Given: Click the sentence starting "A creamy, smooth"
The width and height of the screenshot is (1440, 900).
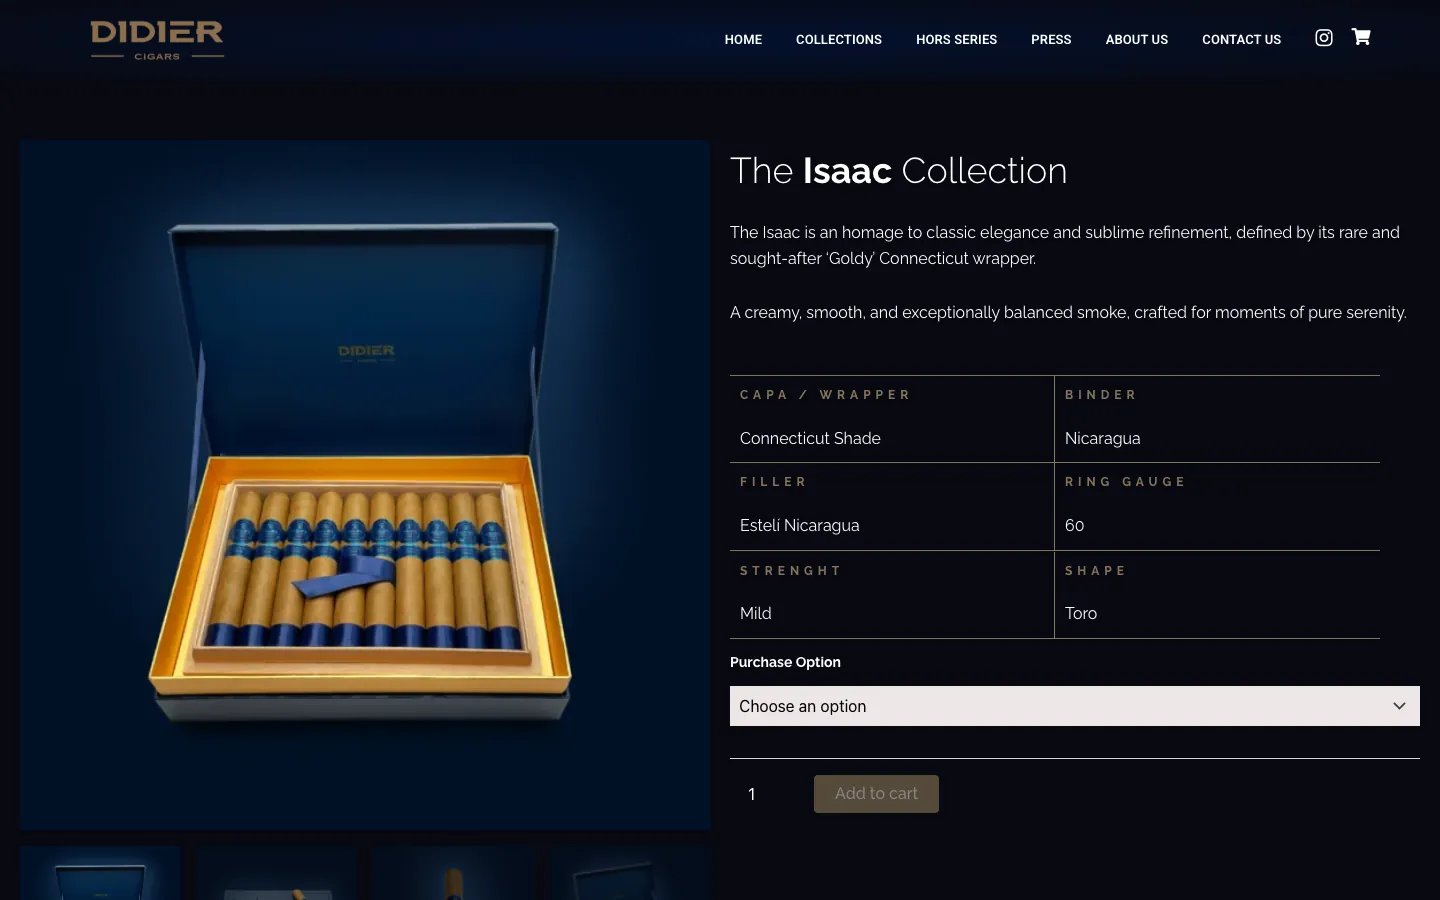Looking at the screenshot, I should 1068,312.
